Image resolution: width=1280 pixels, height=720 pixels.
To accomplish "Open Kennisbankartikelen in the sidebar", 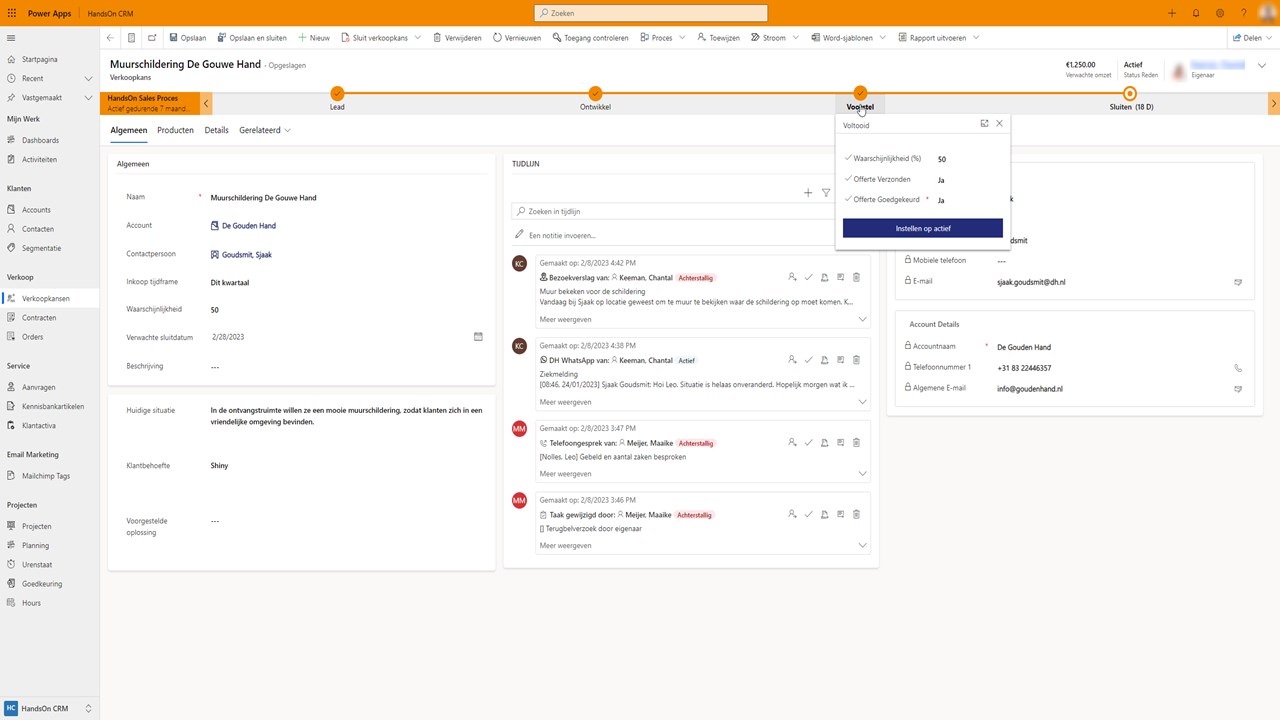I will tap(53, 406).
